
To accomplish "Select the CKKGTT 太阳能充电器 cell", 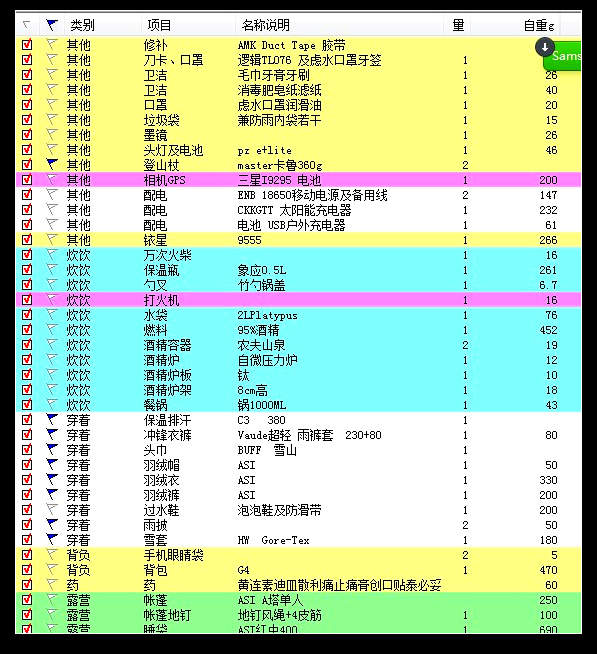I will (x=294, y=210).
